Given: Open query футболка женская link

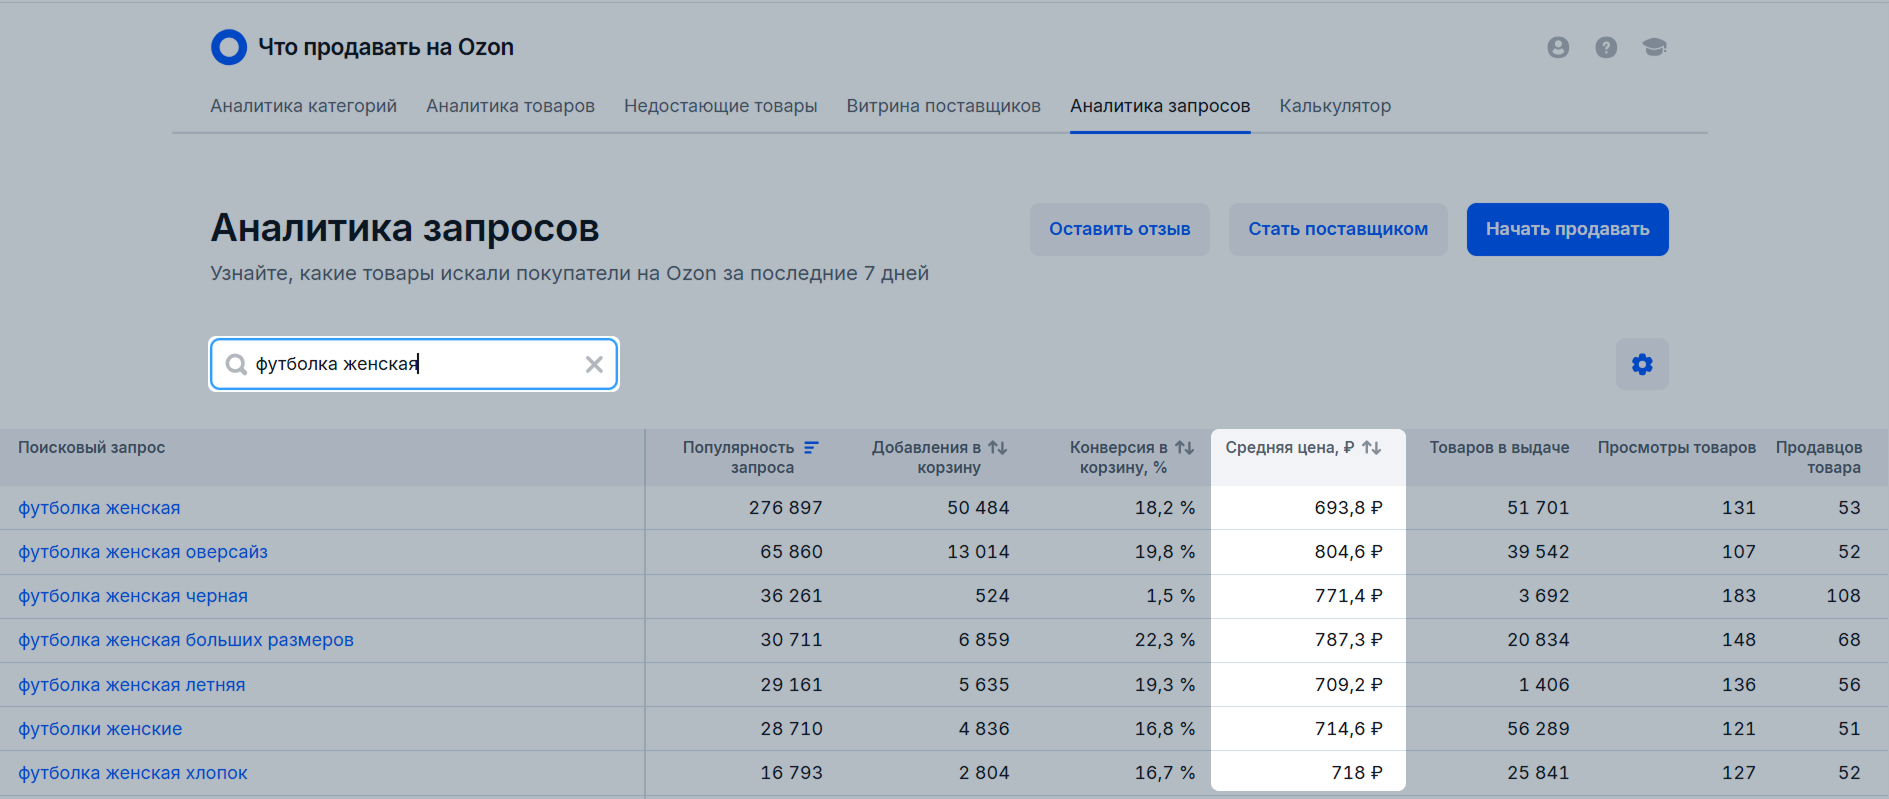Looking at the screenshot, I should click(99, 508).
